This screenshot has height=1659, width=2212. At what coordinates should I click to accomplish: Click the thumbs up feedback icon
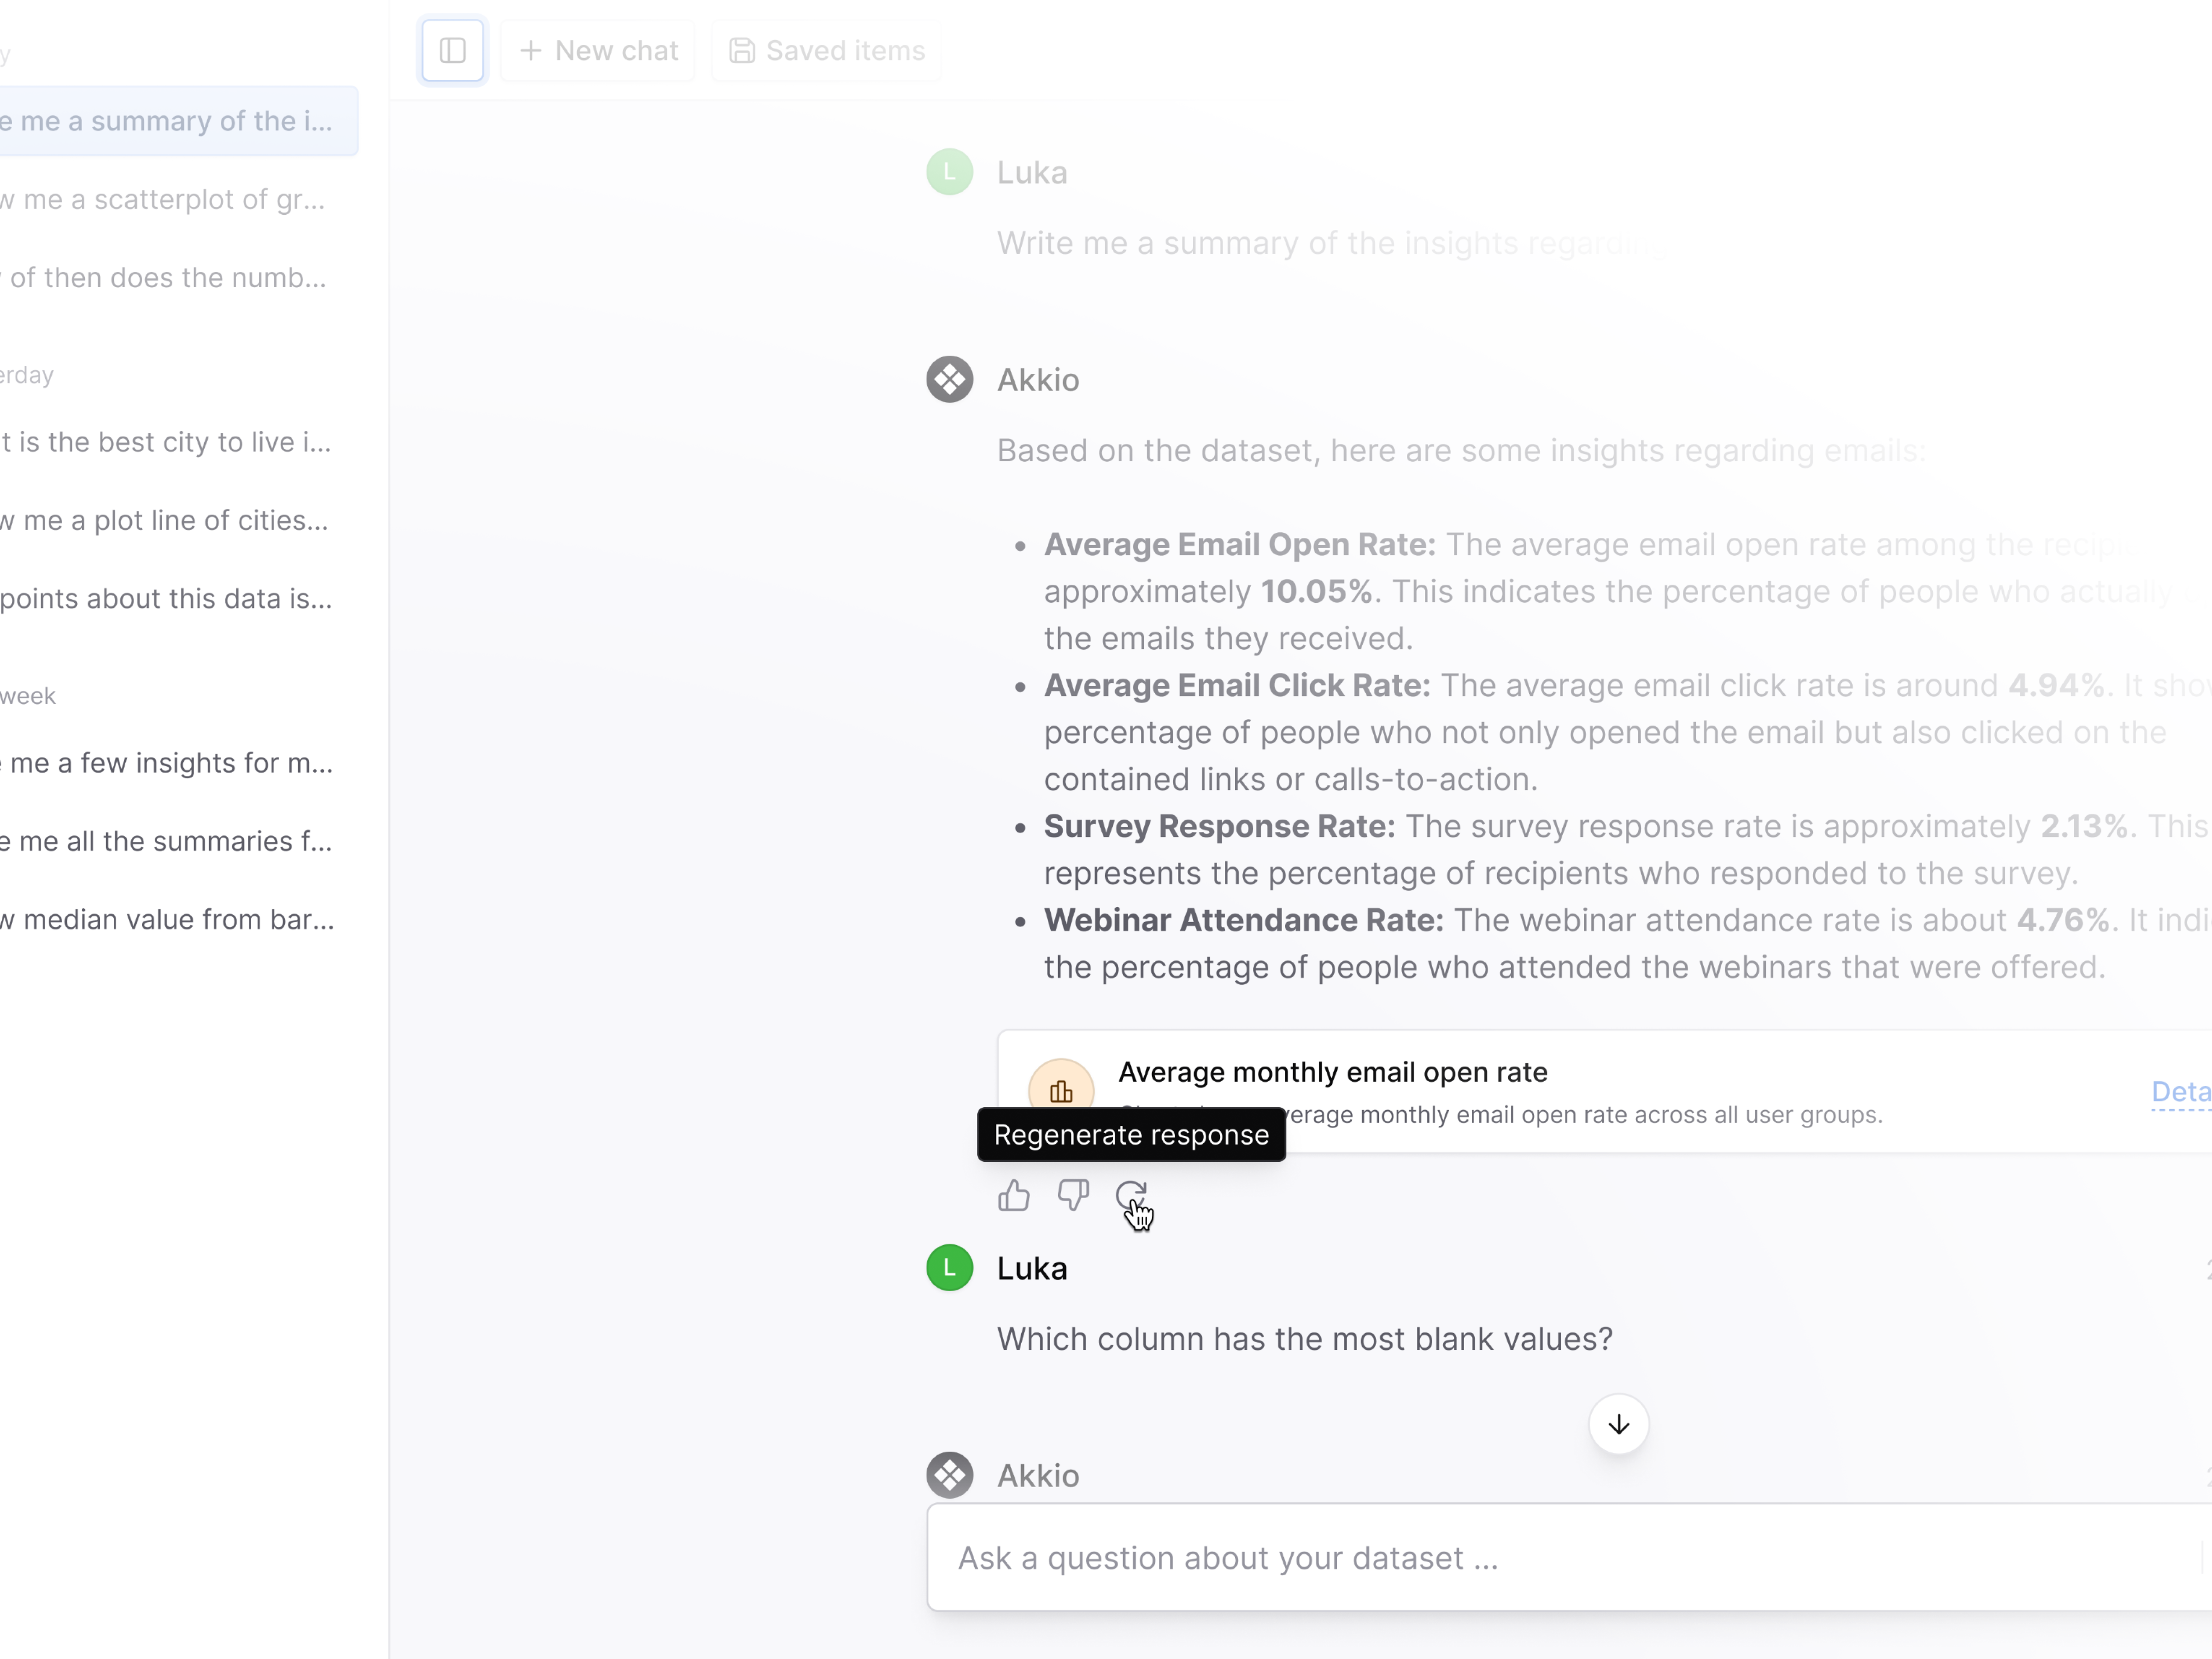[x=1013, y=1195]
